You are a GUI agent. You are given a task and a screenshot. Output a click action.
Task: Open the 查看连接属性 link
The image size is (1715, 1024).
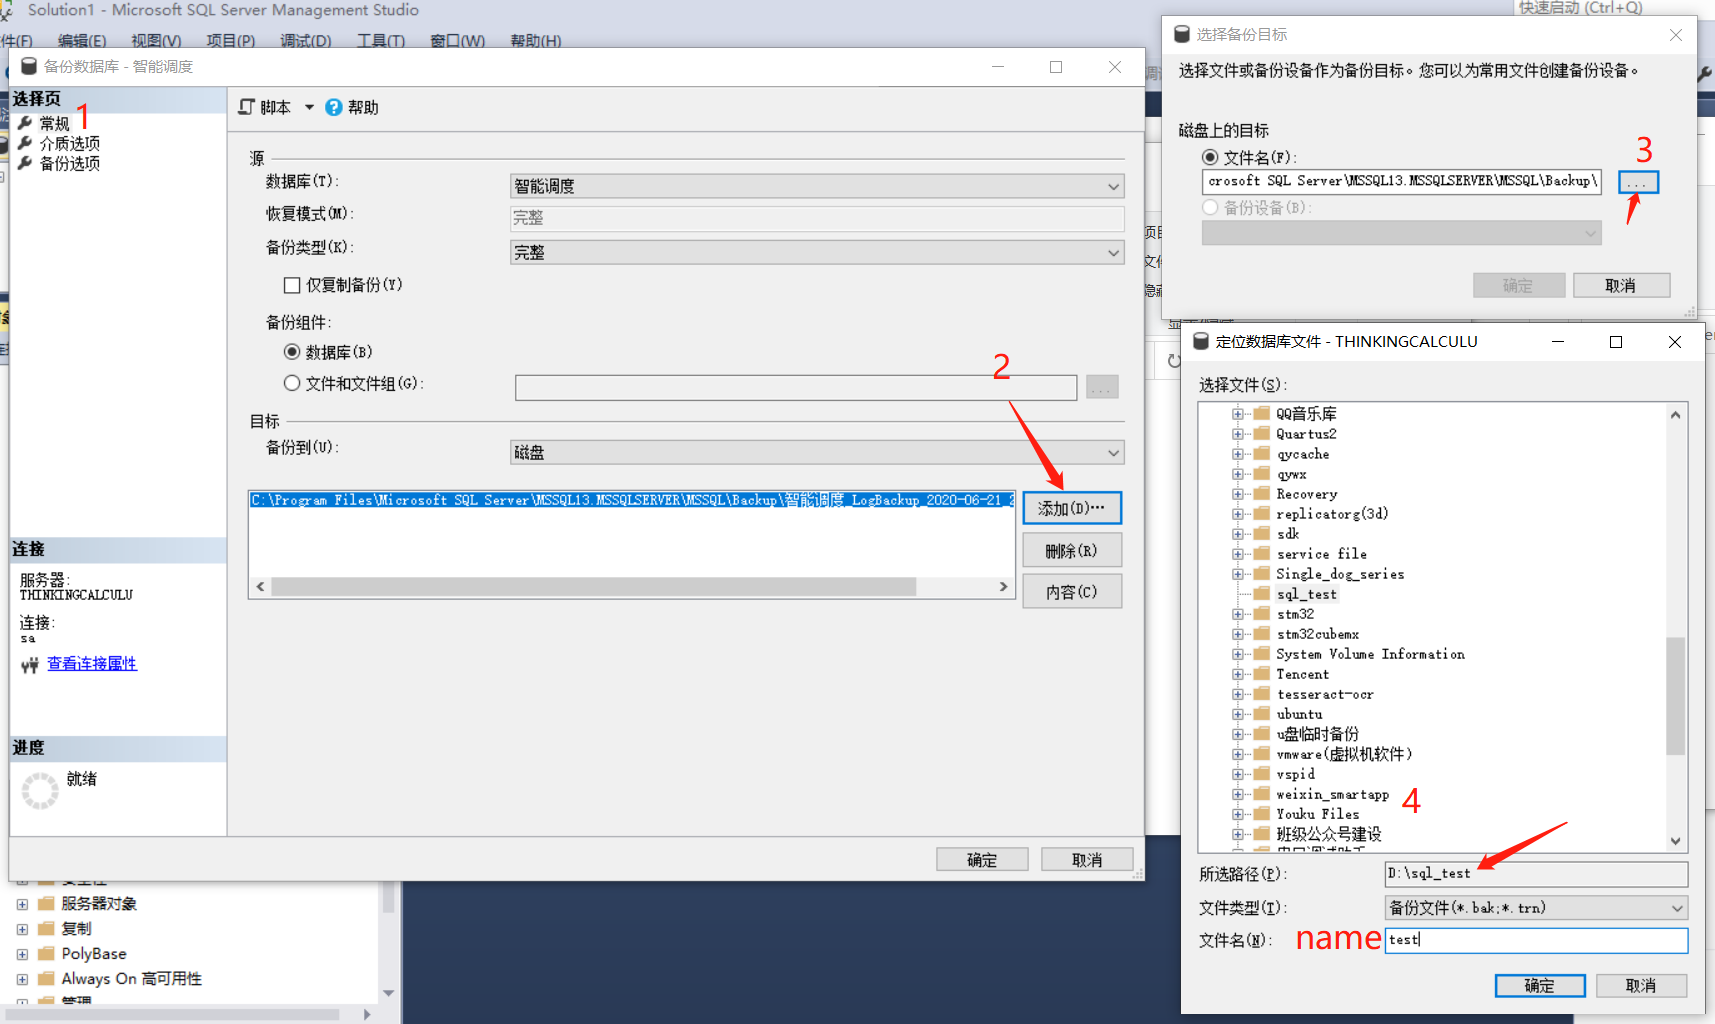click(92, 663)
